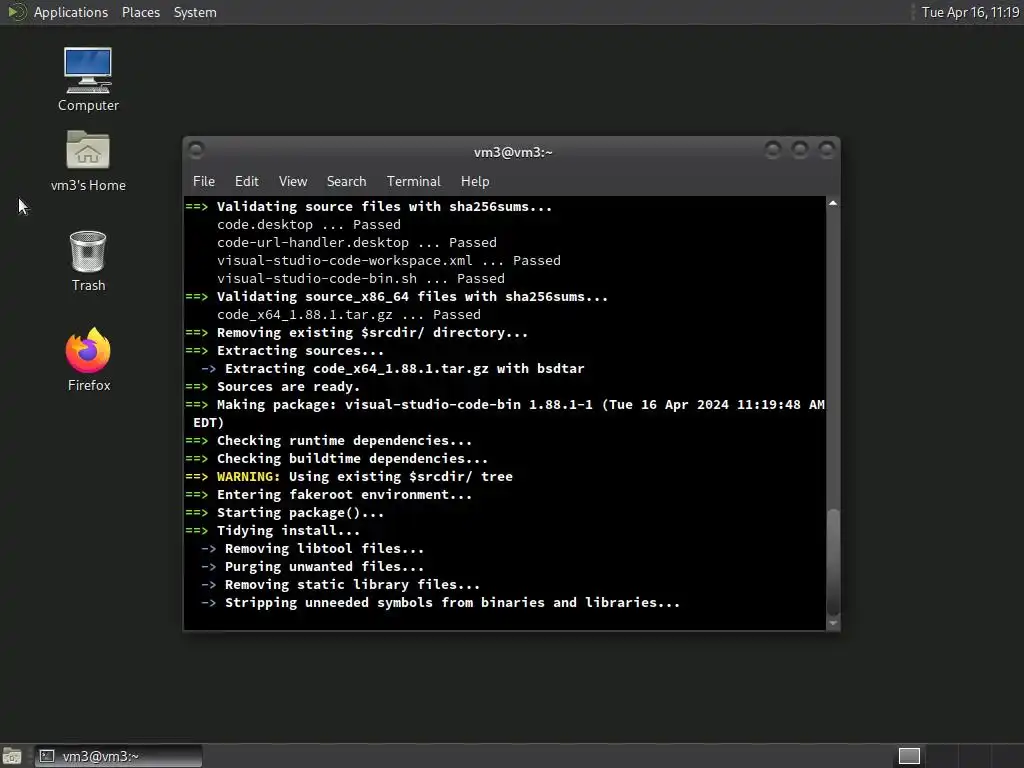Click the terminal vertical scrollbar thumb
The height and width of the screenshot is (768, 1024).
(x=833, y=562)
